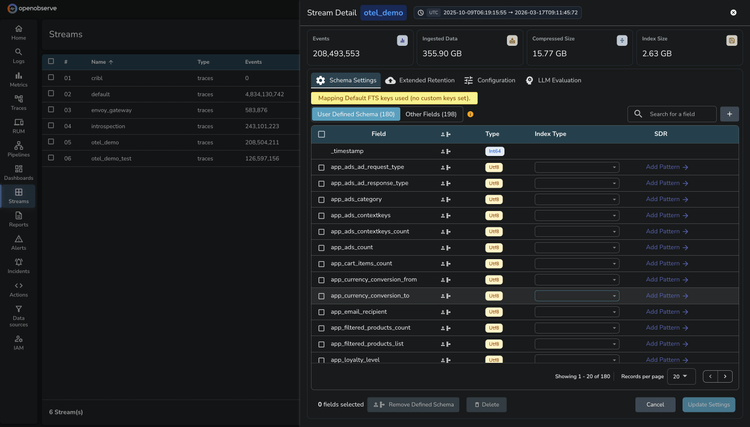Viewport: 750px width, 427px height.
Task: Click Add Pattern for app_ads_ad_response_type
Action: pyautogui.click(x=667, y=183)
